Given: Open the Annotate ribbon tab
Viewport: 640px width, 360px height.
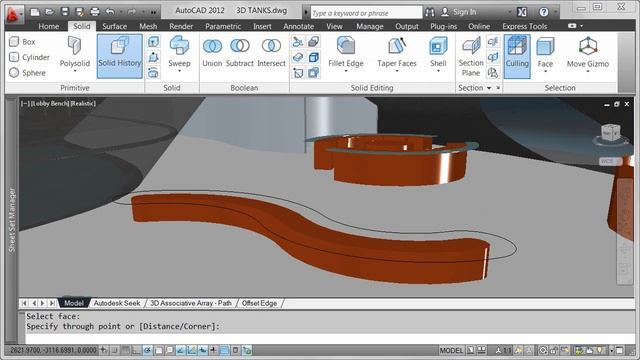Looking at the screenshot, I should tap(298, 26).
